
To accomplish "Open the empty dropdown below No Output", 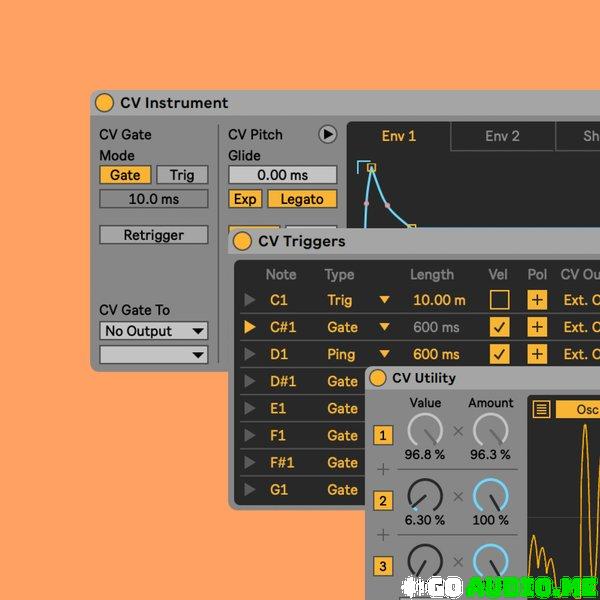I will (154, 355).
